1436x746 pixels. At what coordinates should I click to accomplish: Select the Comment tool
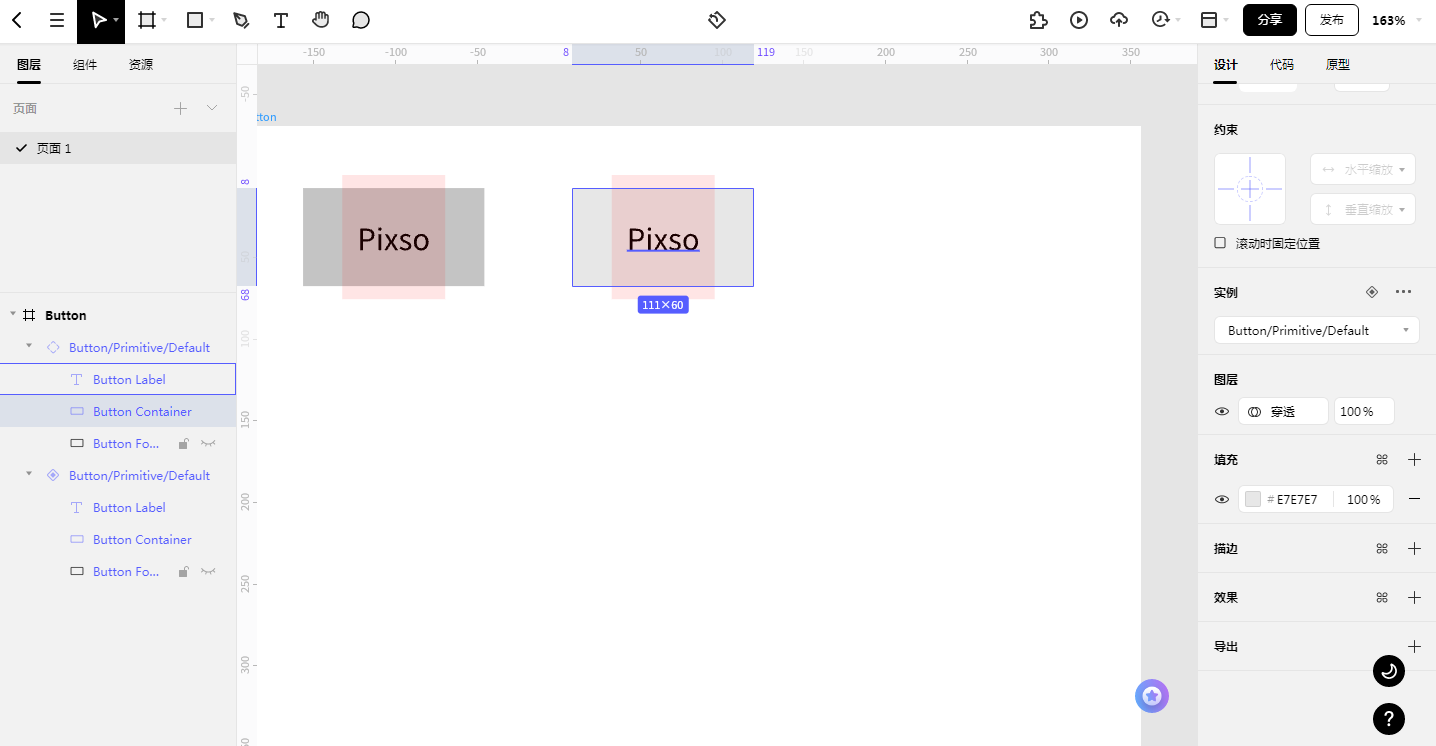(x=361, y=20)
